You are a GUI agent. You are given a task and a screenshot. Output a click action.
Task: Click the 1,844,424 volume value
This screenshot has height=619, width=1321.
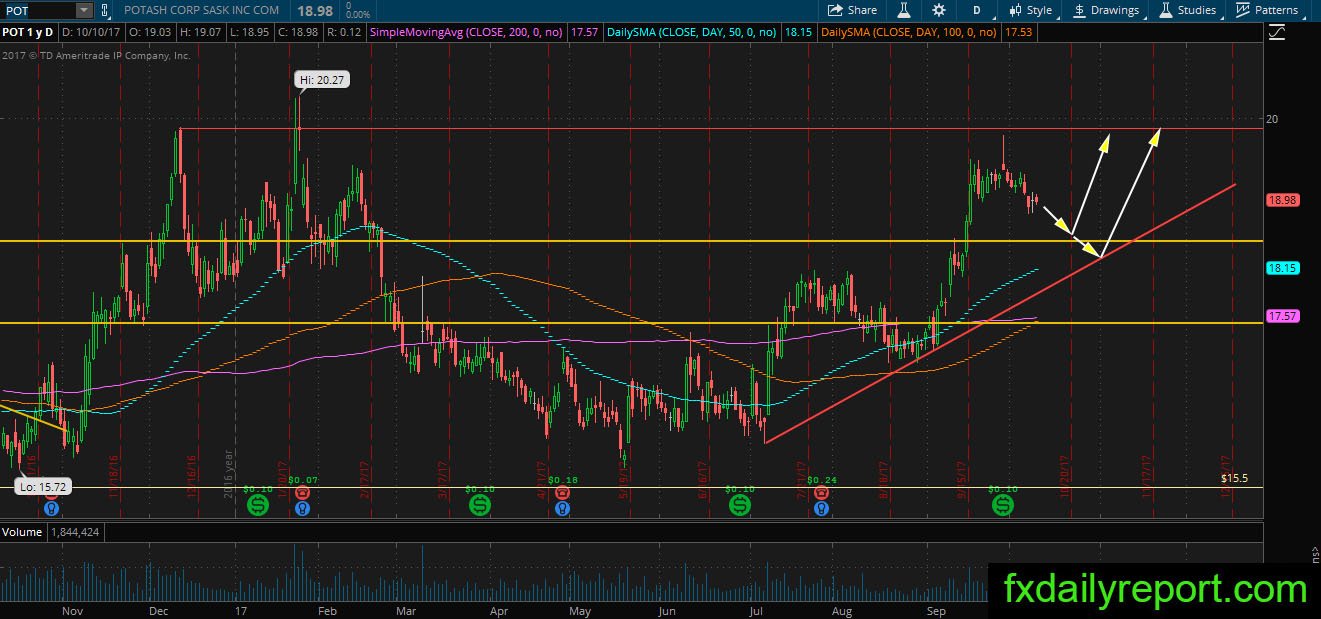[x=76, y=533]
